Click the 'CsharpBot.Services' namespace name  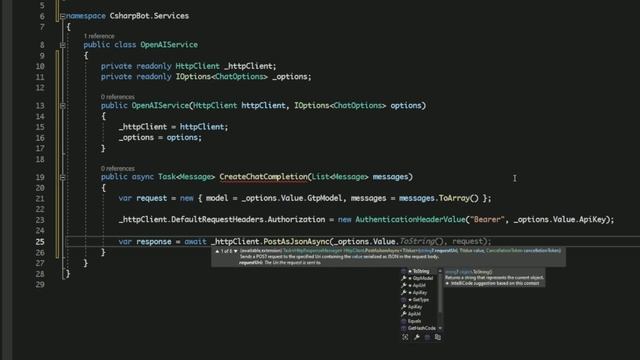pyautogui.click(x=149, y=16)
